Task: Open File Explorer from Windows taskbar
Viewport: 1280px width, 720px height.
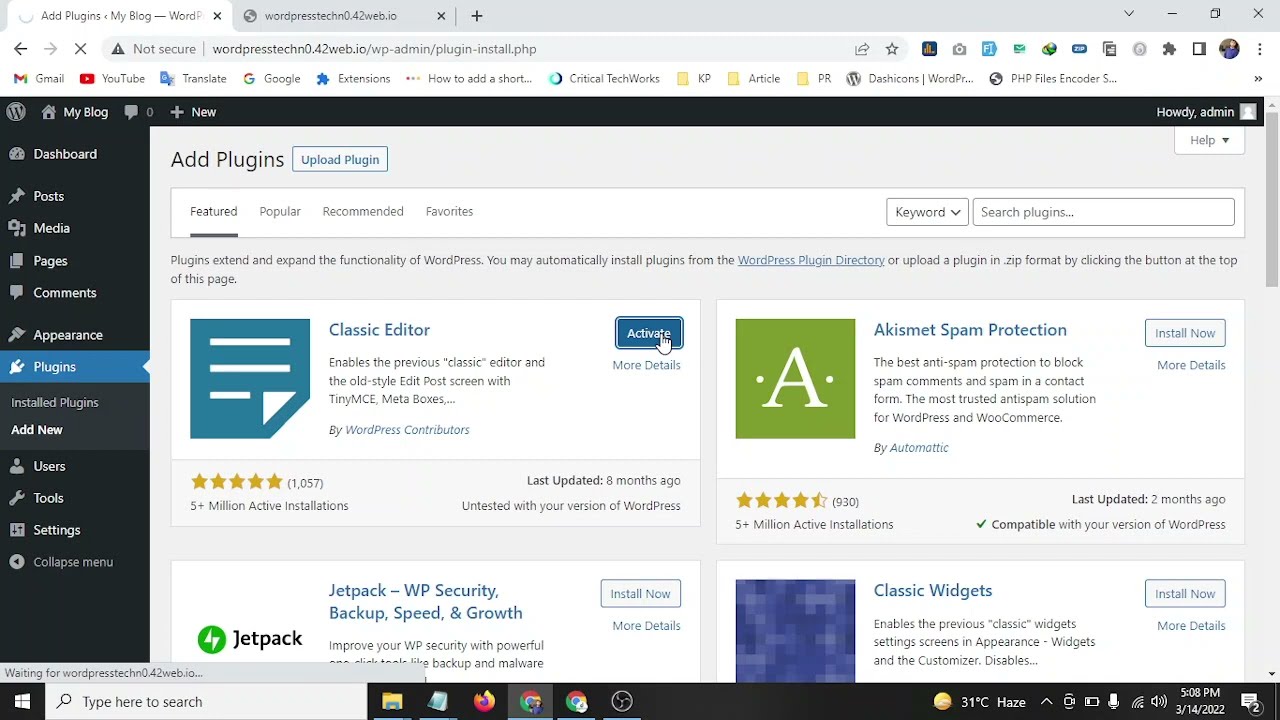Action: pyautogui.click(x=392, y=702)
